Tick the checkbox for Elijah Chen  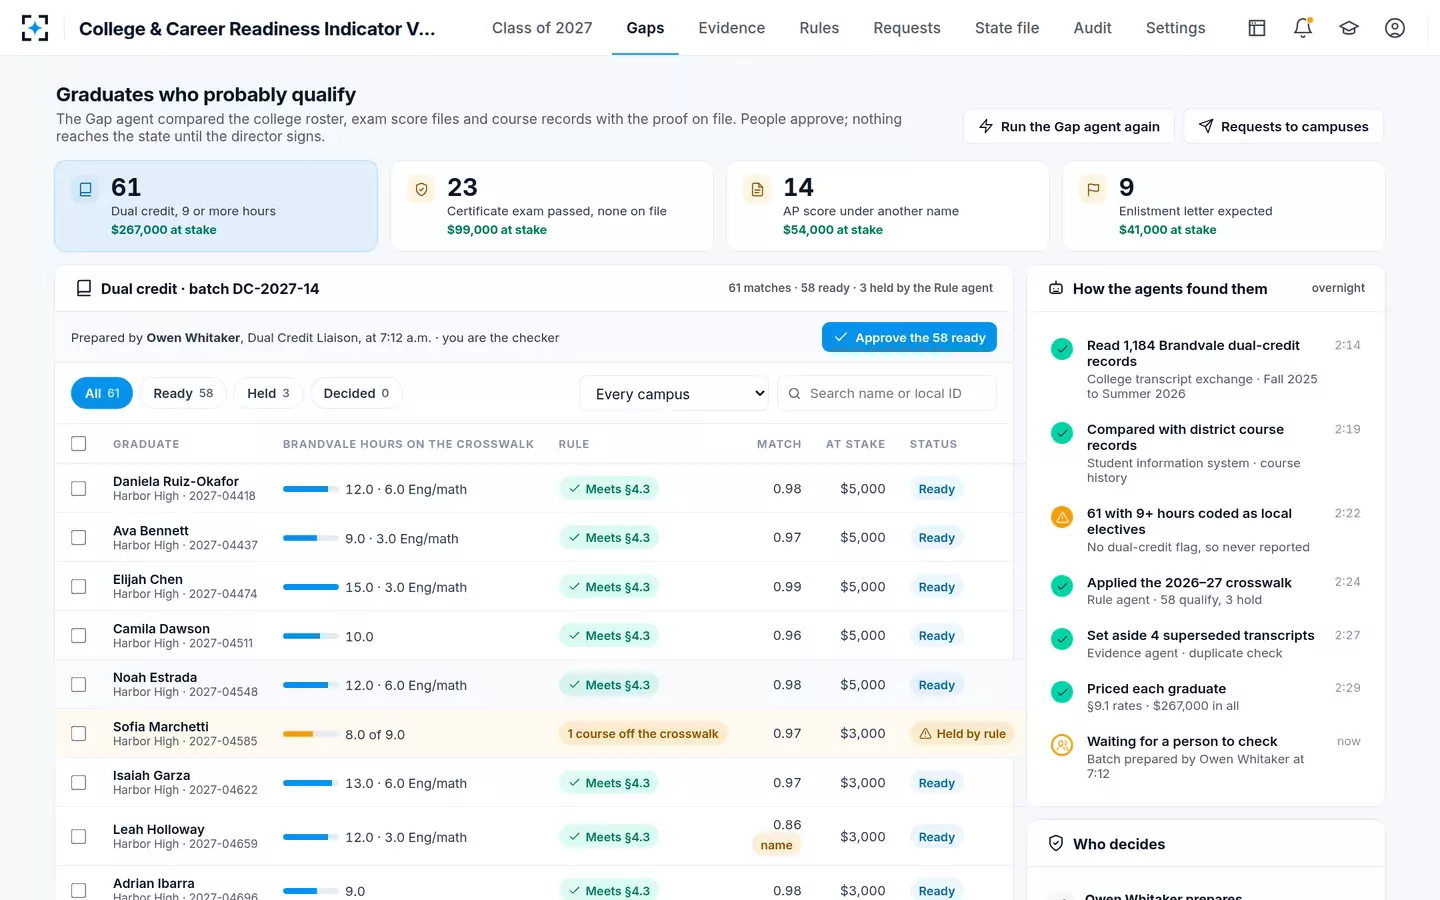pyautogui.click(x=79, y=587)
